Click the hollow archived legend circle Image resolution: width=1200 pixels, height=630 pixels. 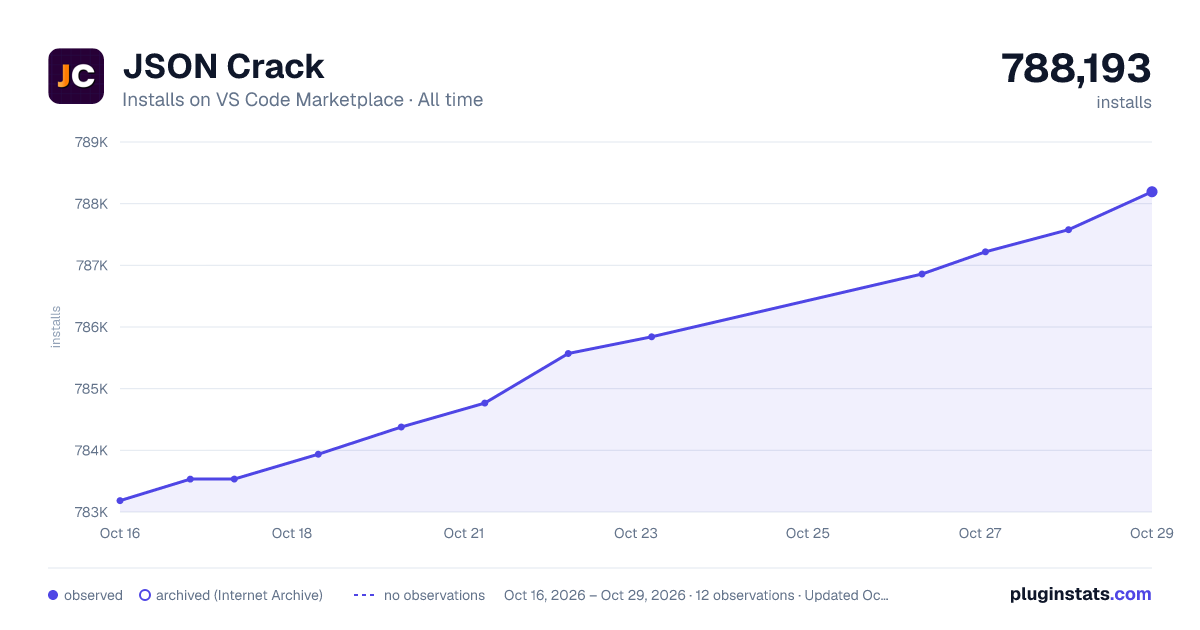pos(145,595)
